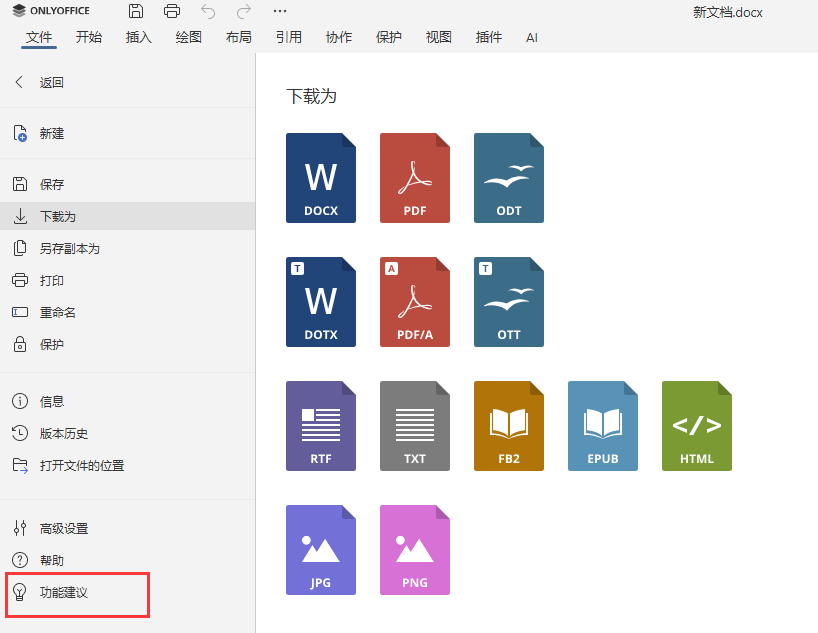The width and height of the screenshot is (818, 633).
Task: Save the document as JPG image
Action: (321, 550)
